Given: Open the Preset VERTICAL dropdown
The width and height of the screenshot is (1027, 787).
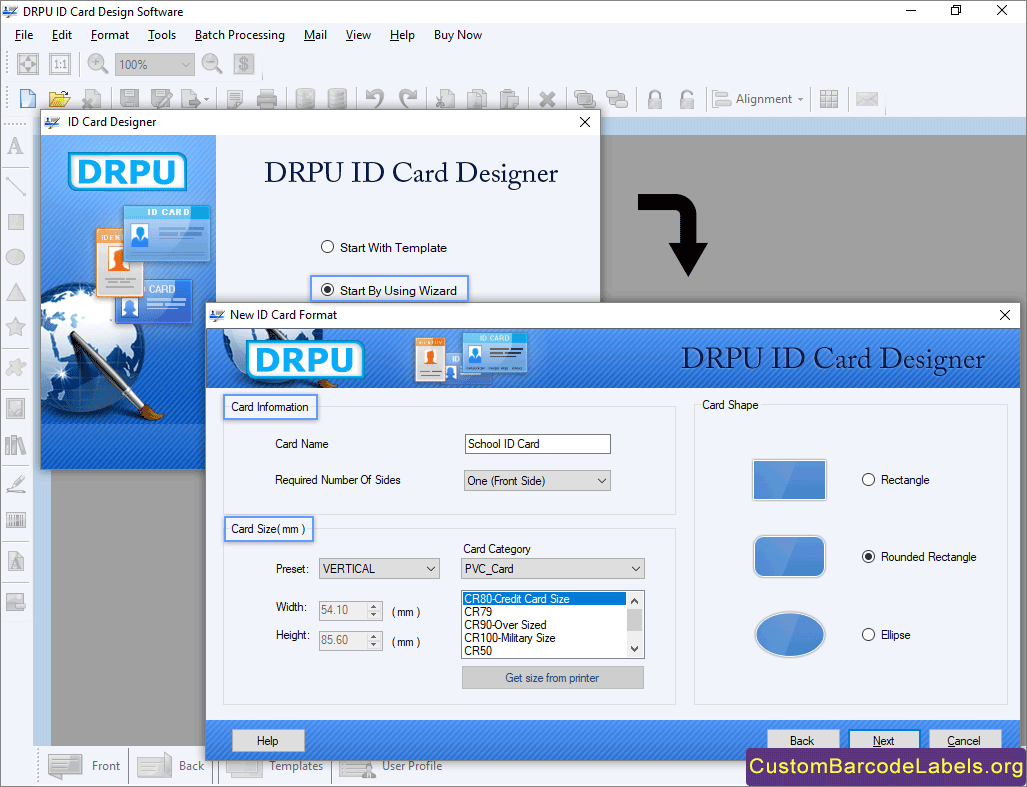Looking at the screenshot, I should 379,568.
